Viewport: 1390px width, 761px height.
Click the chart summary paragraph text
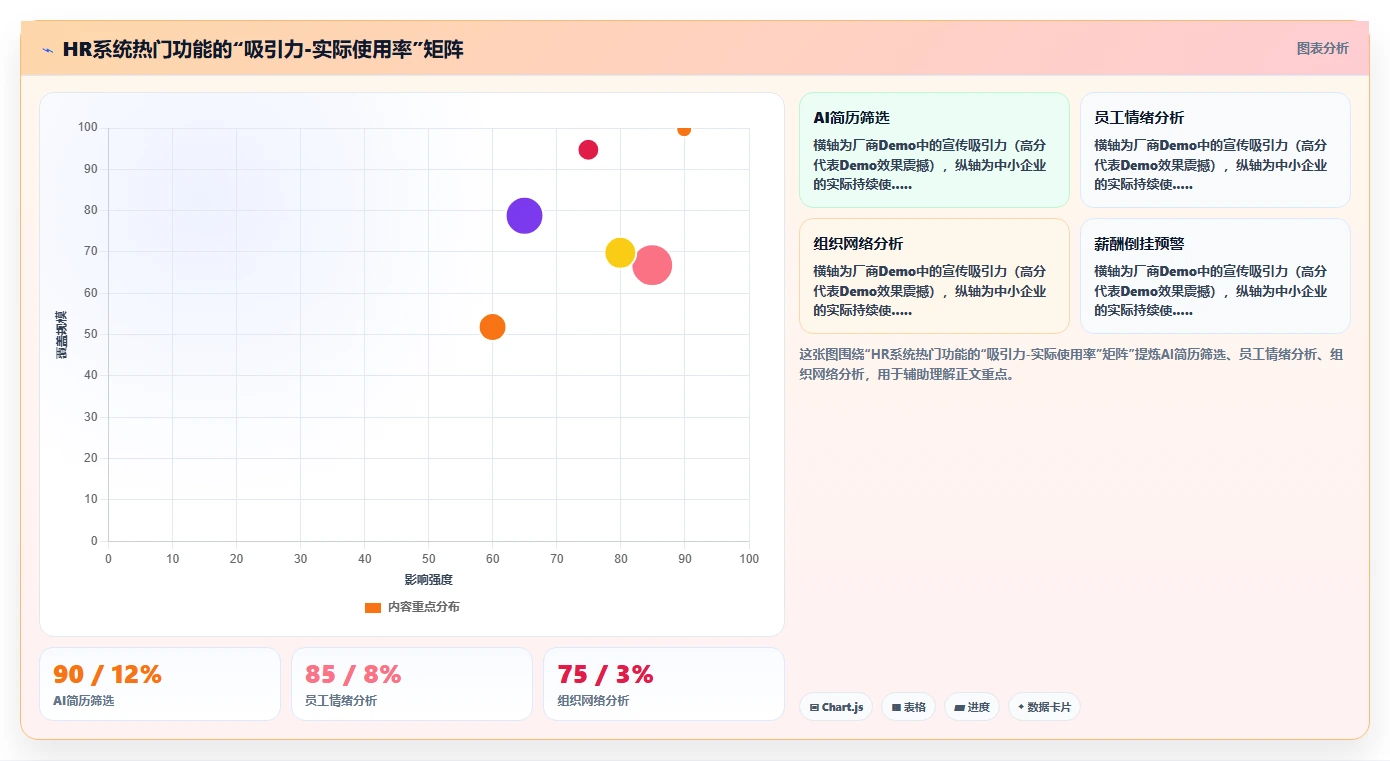coord(1071,364)
